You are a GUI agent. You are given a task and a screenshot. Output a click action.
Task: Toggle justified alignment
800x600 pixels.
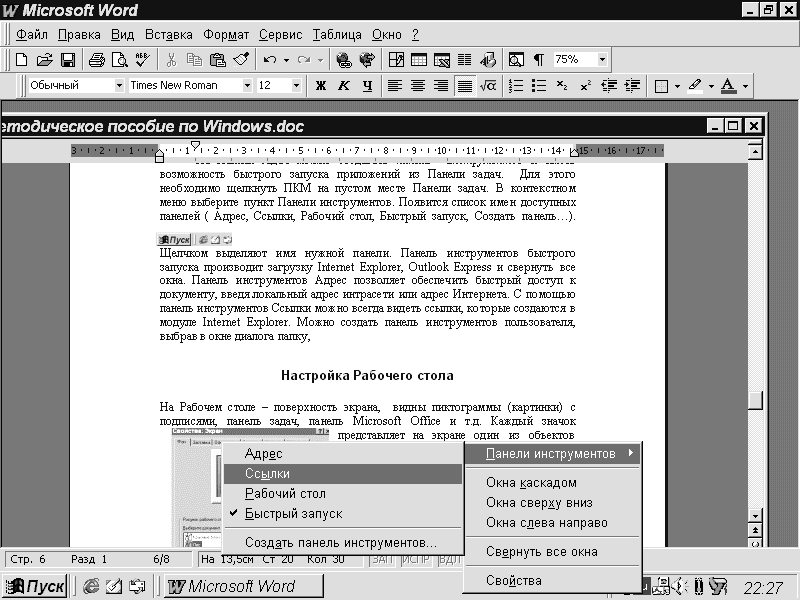click(464, 86)
